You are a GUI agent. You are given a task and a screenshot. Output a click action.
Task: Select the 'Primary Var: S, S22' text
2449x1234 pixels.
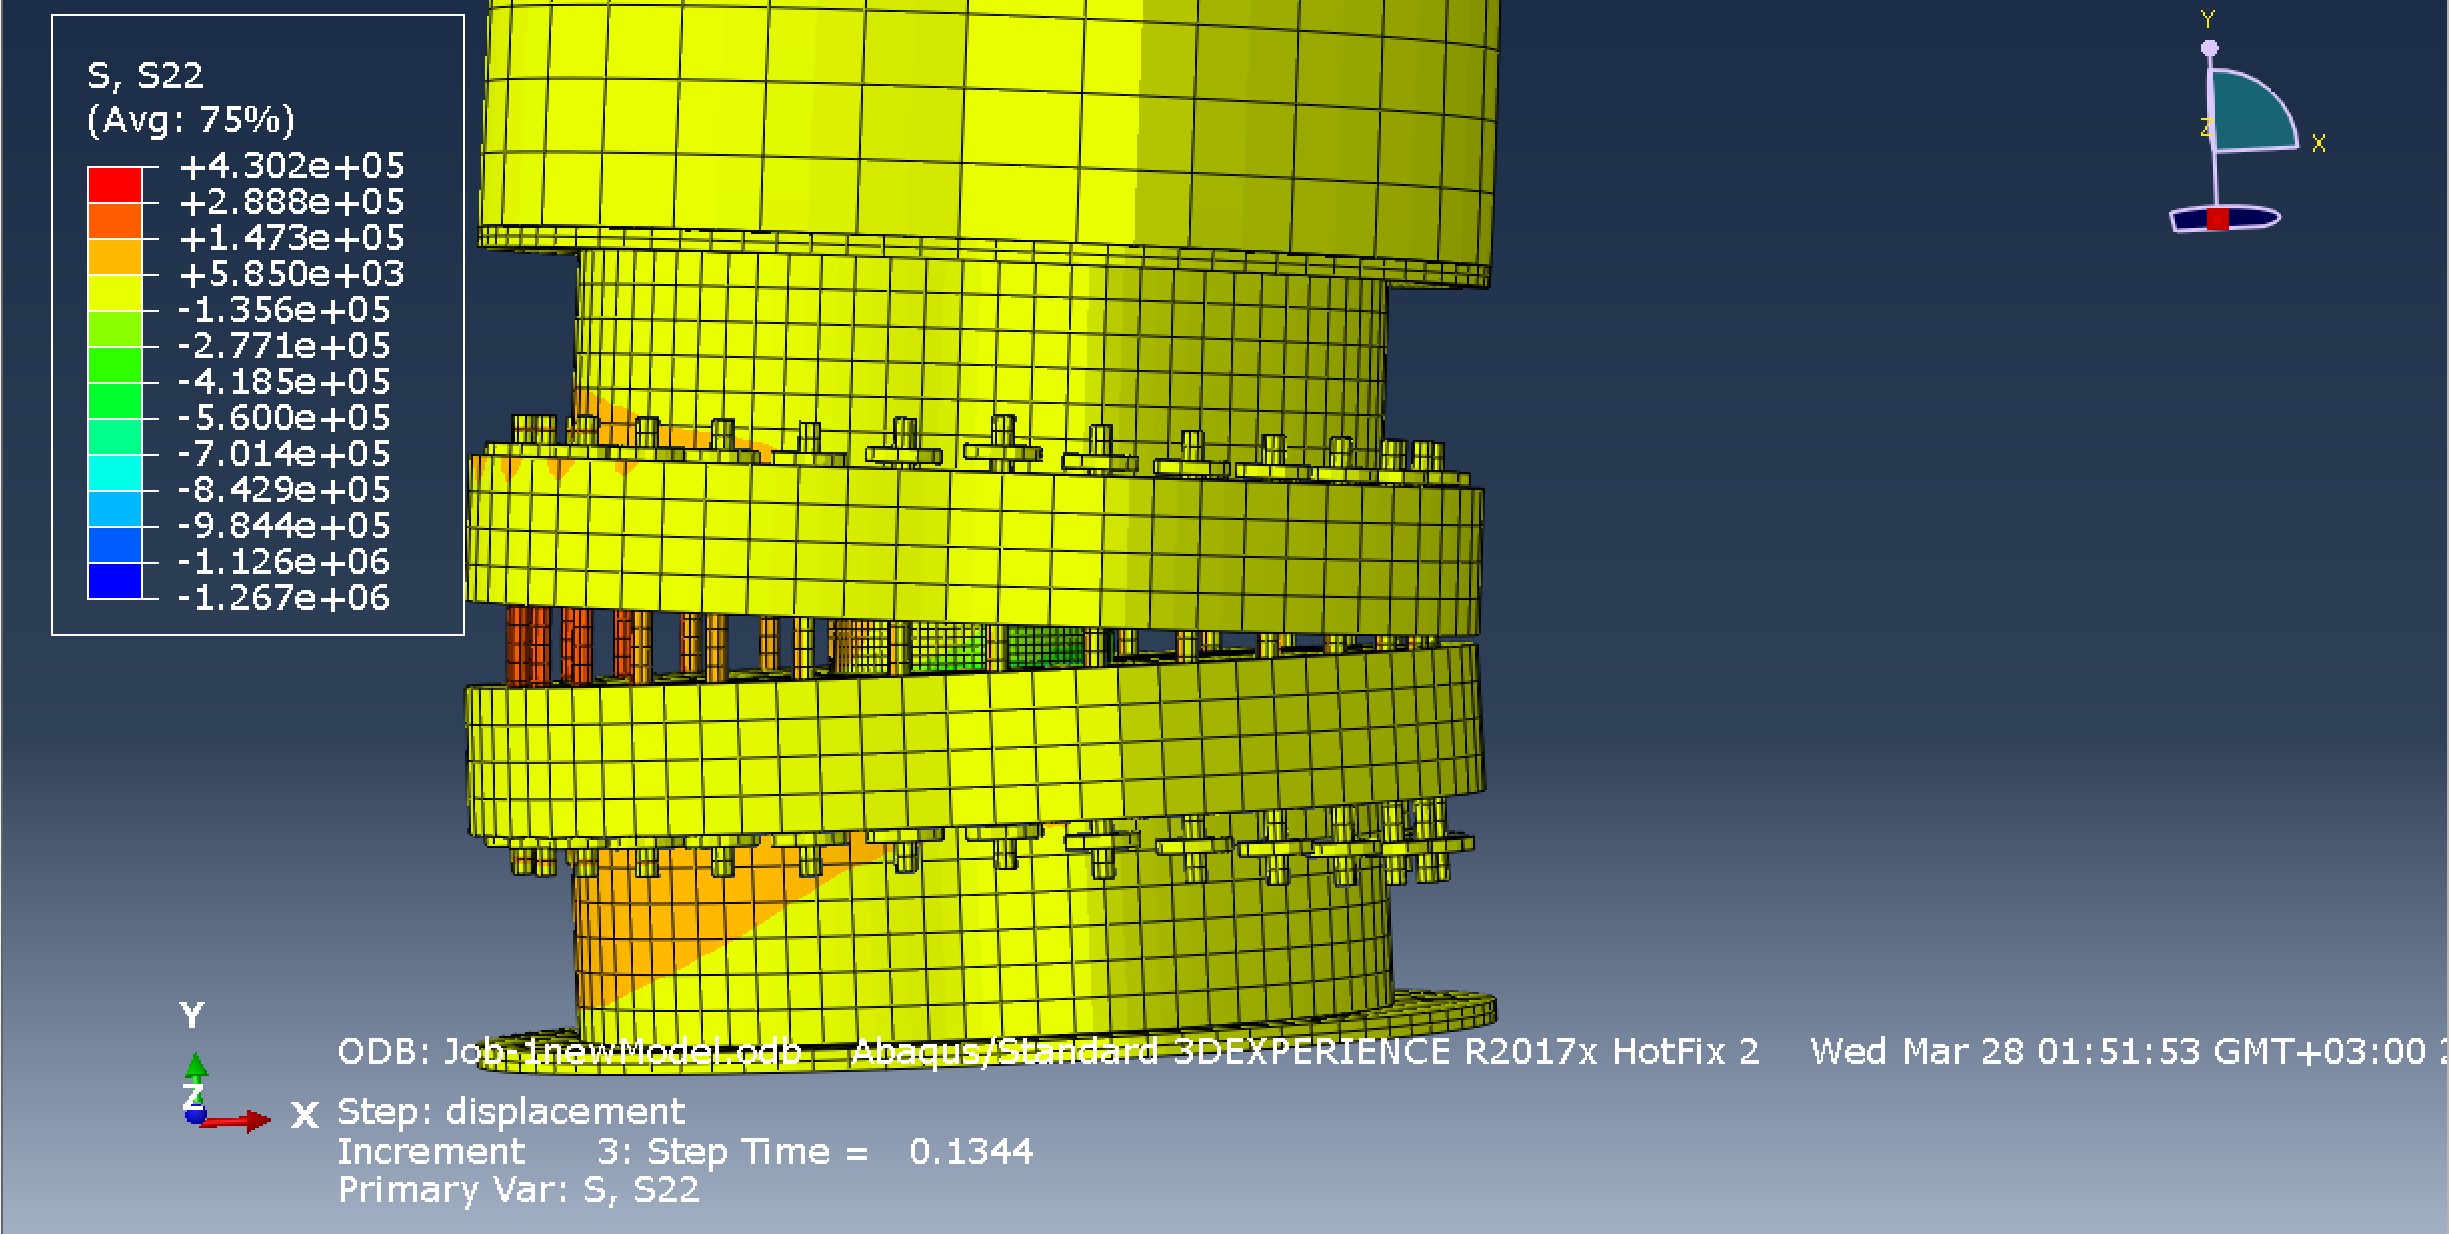point(518,1190)
